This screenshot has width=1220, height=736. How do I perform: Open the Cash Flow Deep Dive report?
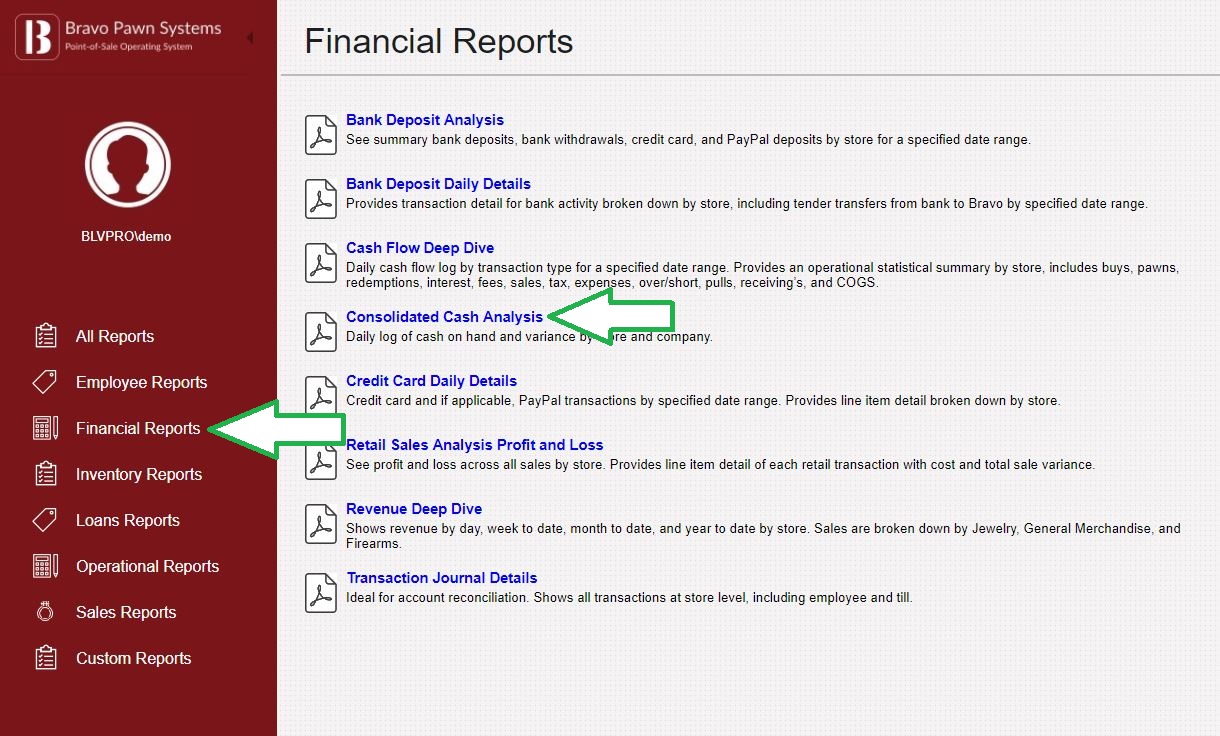tap(420, 248)
